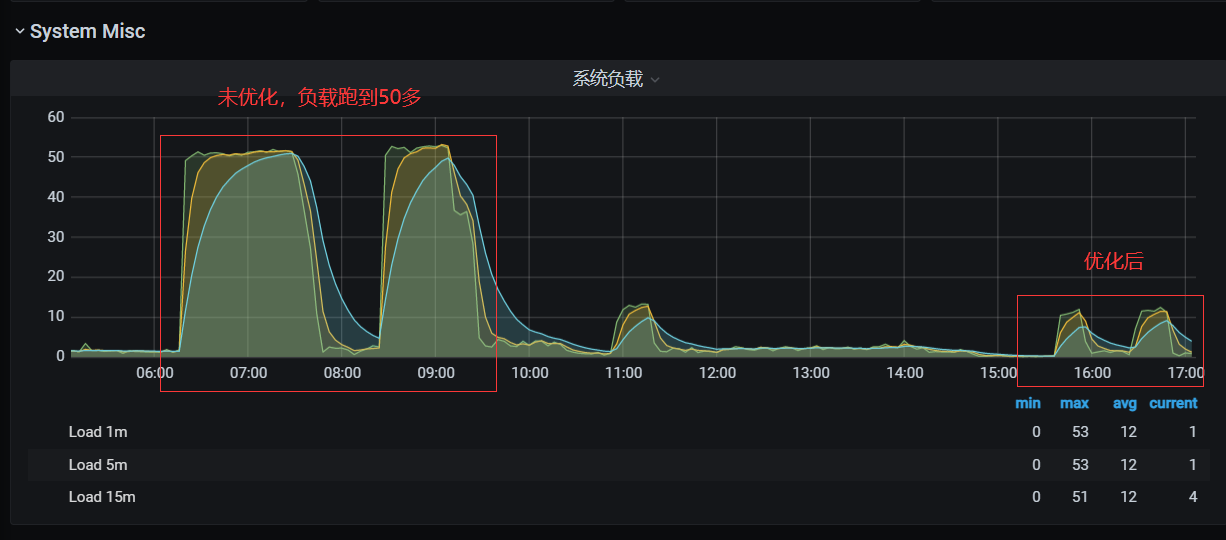Image resolution: width=1226 pixels, height=540 pixels.
Task: Collapse the System Misc row chevron
Action: (x=20, y=32)
